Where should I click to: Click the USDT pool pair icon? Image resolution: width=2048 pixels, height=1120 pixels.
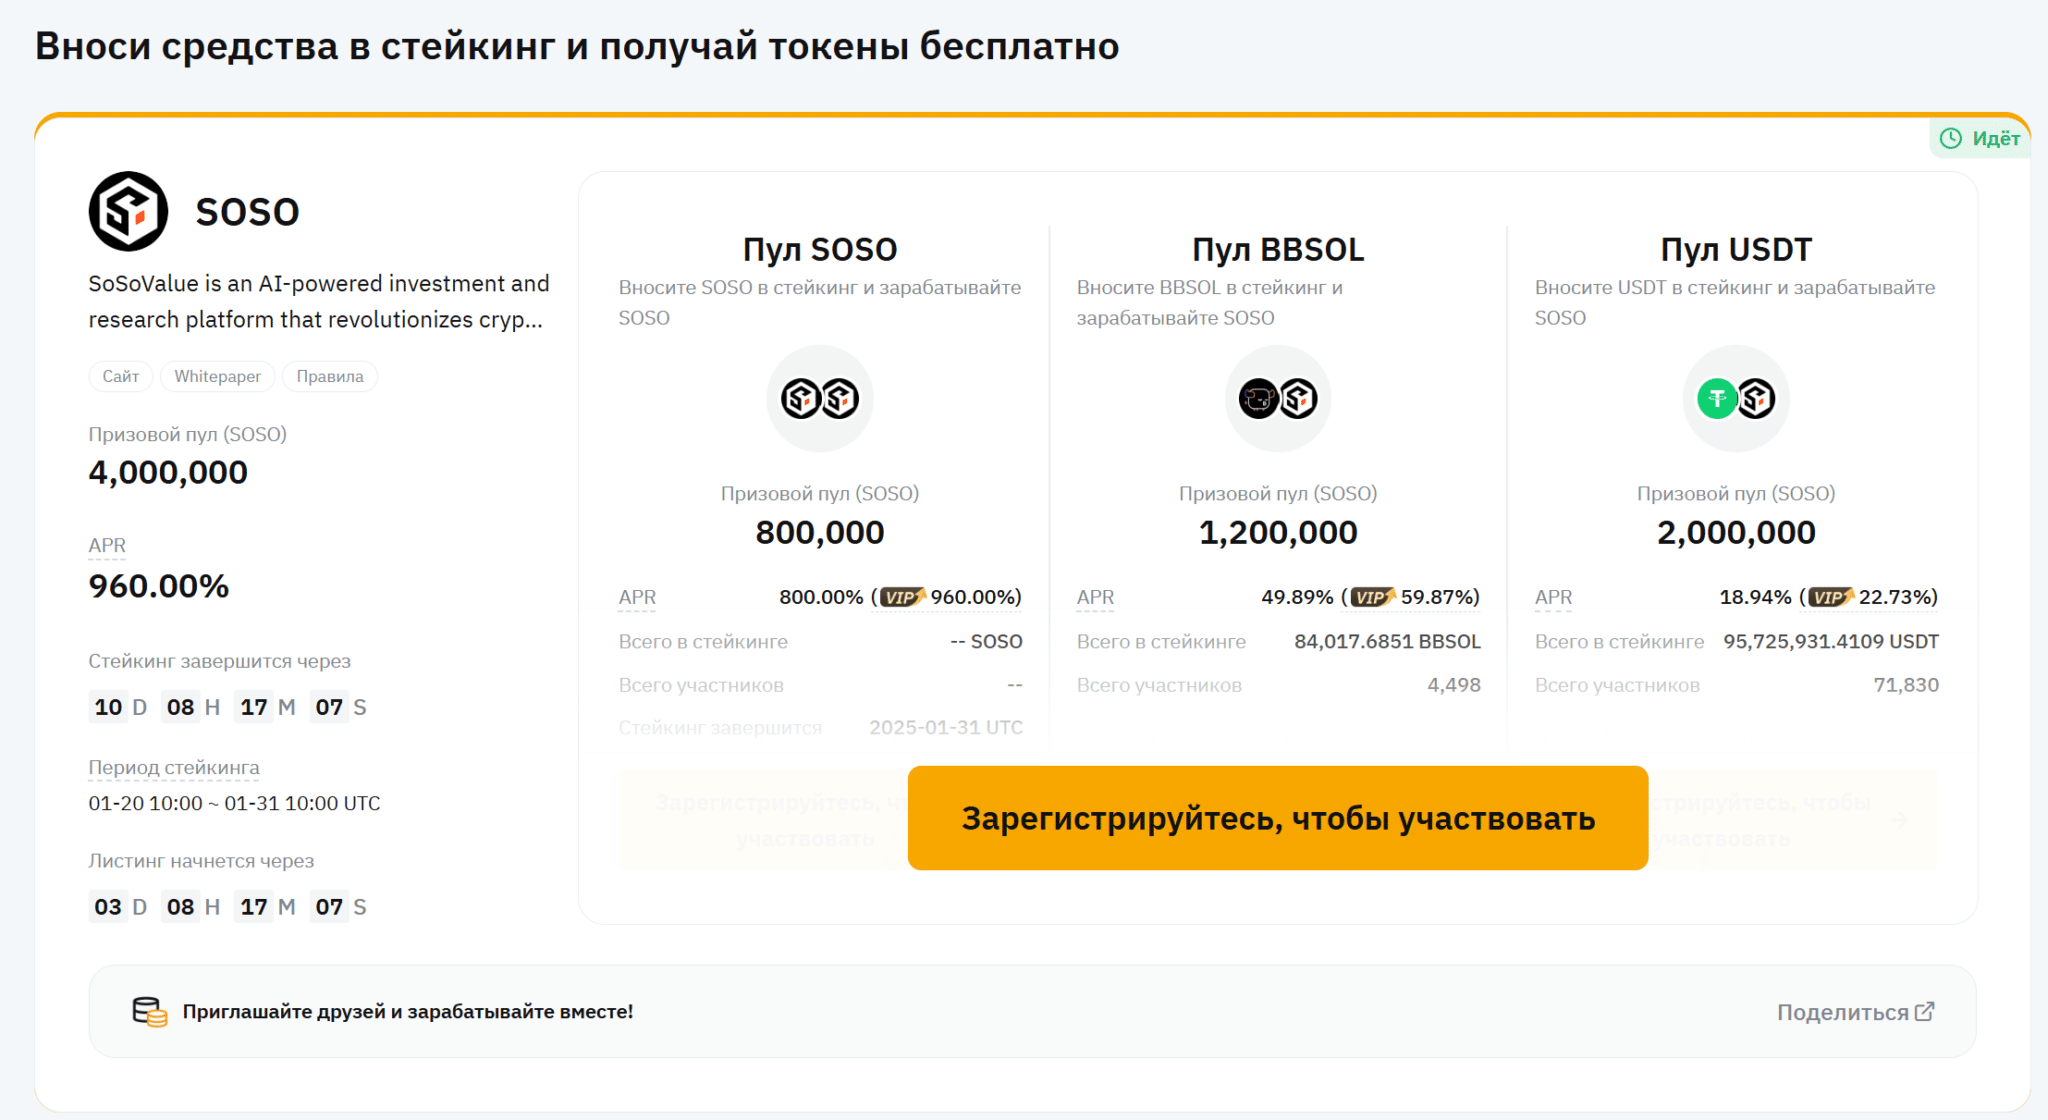[x=1735, y=399]
